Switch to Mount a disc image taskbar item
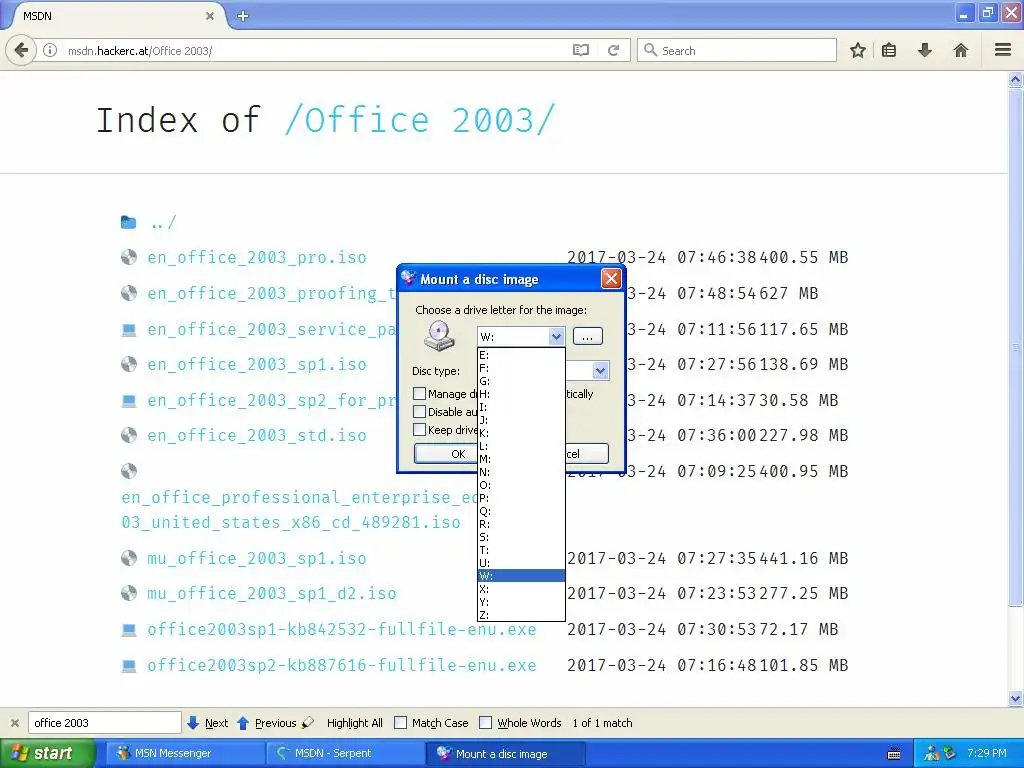This screenshot has height=768, width=1024. [x=505, y=754]
